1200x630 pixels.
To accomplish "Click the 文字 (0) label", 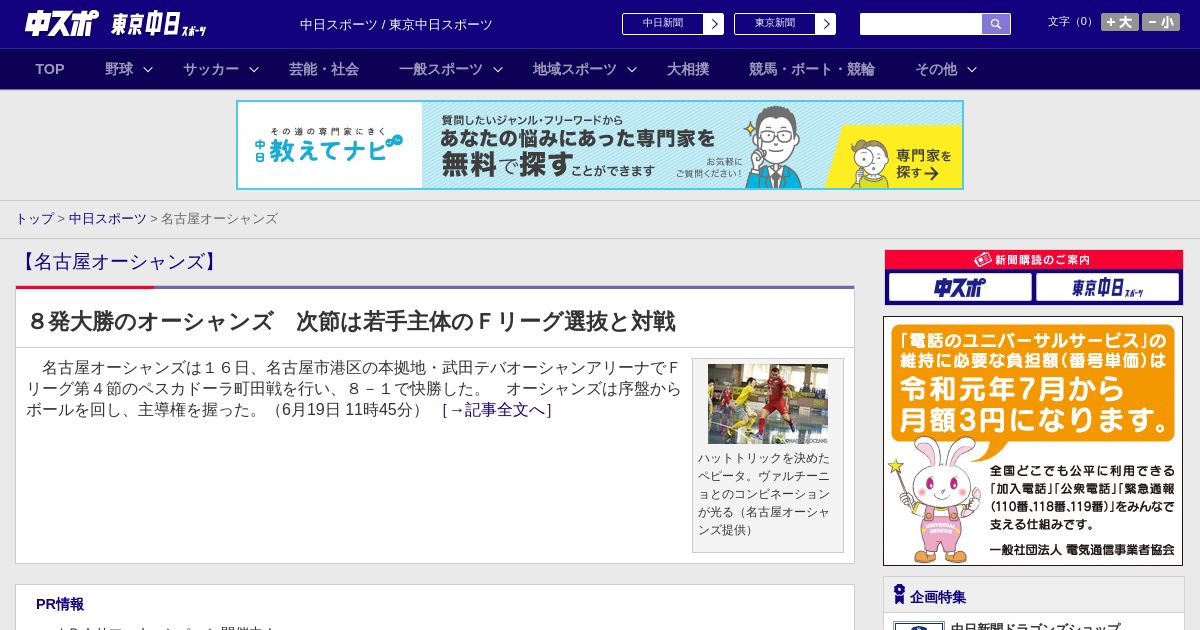I will point(1070,21).
